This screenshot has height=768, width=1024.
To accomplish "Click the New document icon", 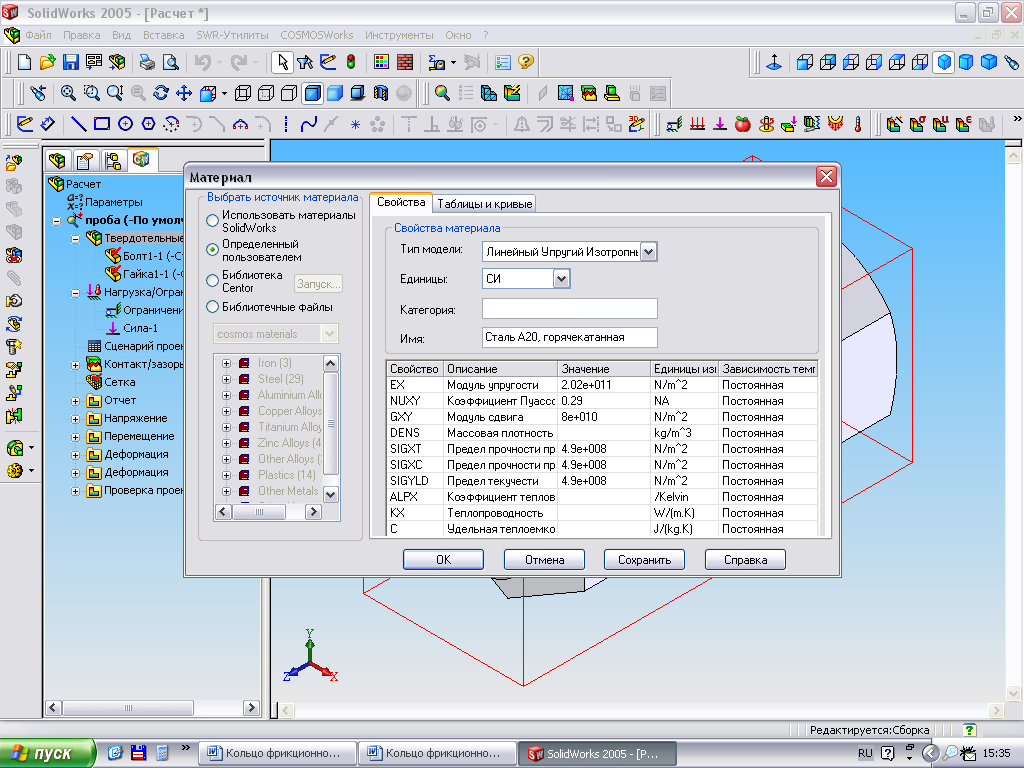I will pos(24,62).
